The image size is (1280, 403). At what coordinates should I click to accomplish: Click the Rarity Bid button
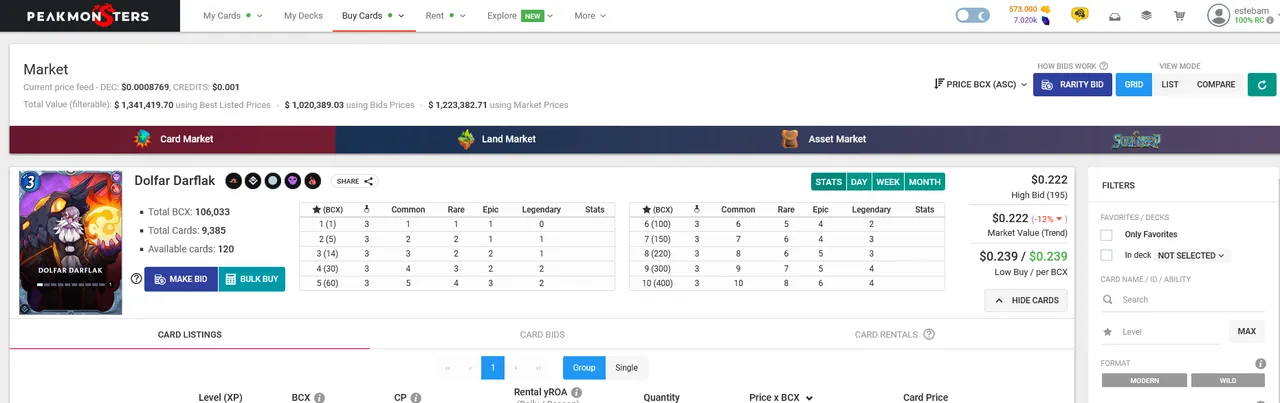tap(1072, 85)
